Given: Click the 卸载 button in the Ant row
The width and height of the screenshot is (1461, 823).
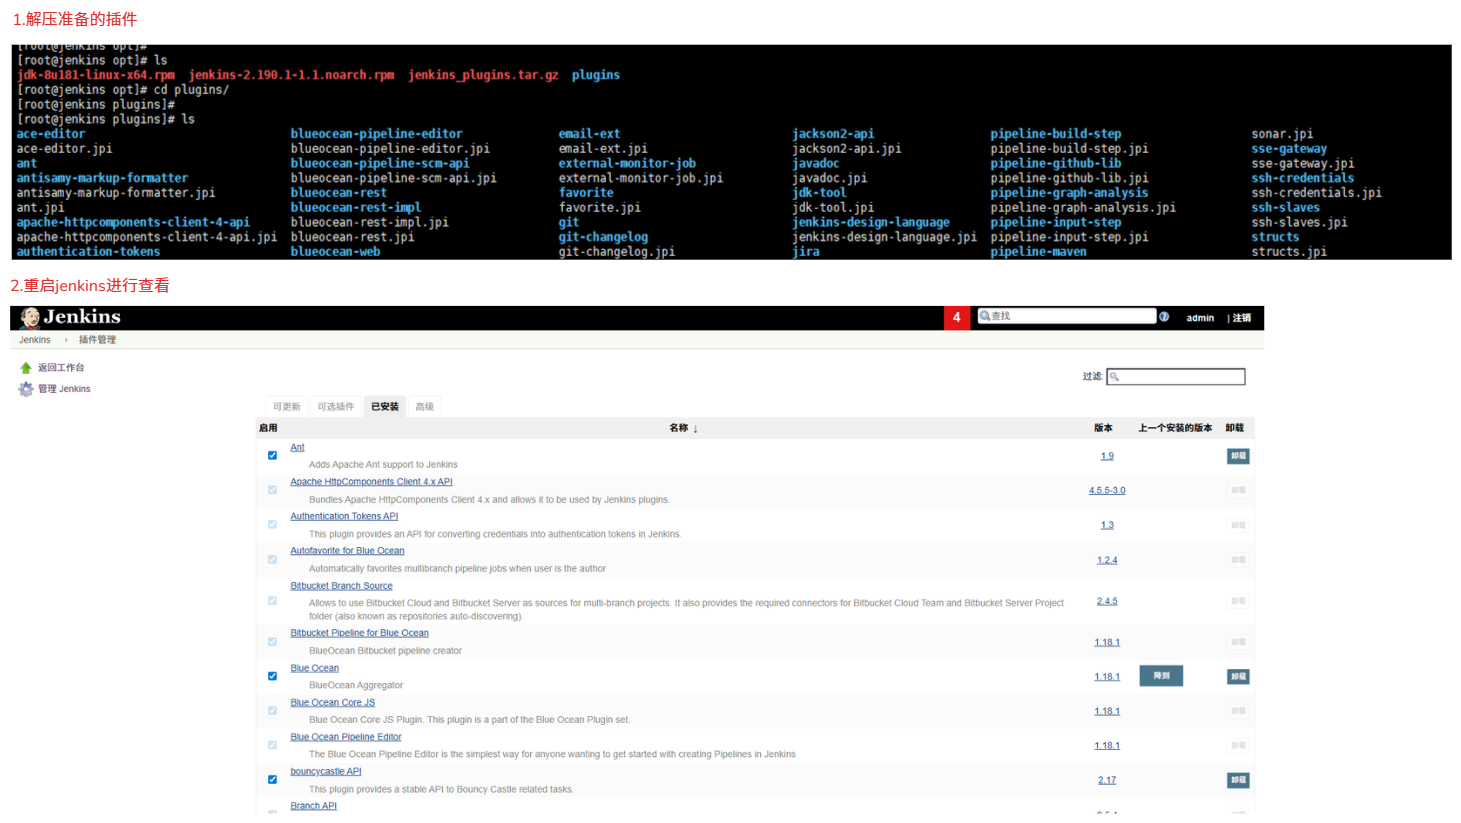Looking at the screenshot, I should click(1238, 456).
